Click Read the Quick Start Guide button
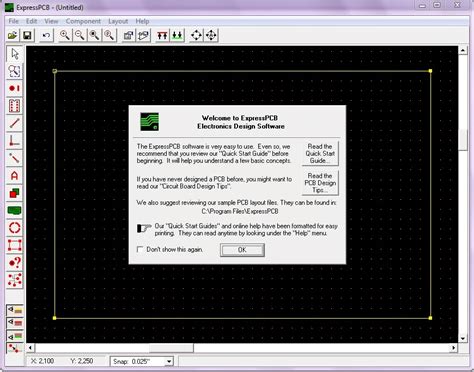Image resolution: width=474 pixels, height=372 pixels. [320, 153]
